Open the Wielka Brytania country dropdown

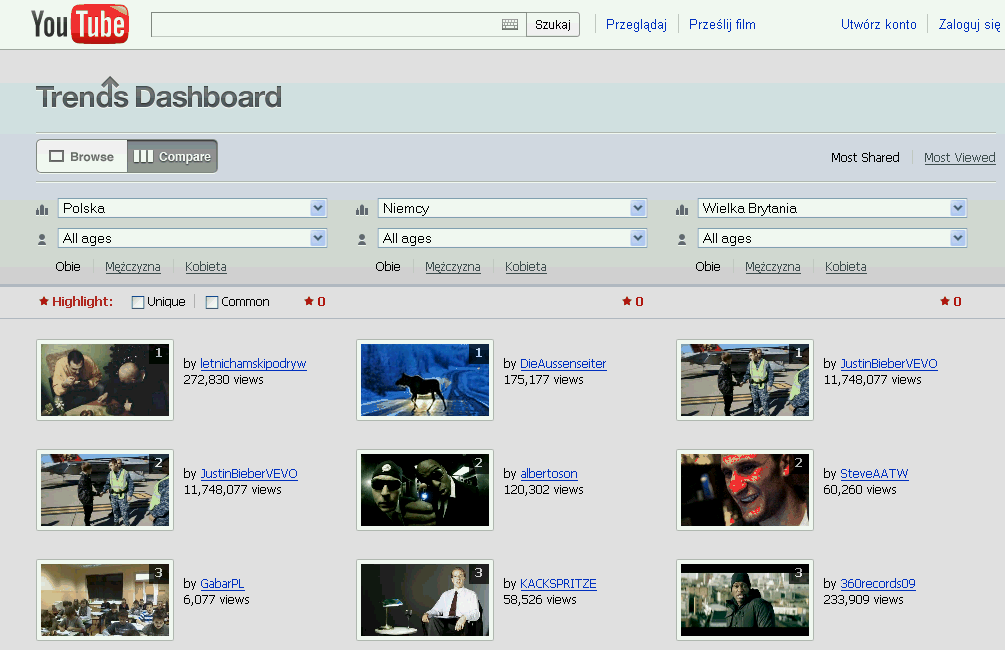coord(832,208)
